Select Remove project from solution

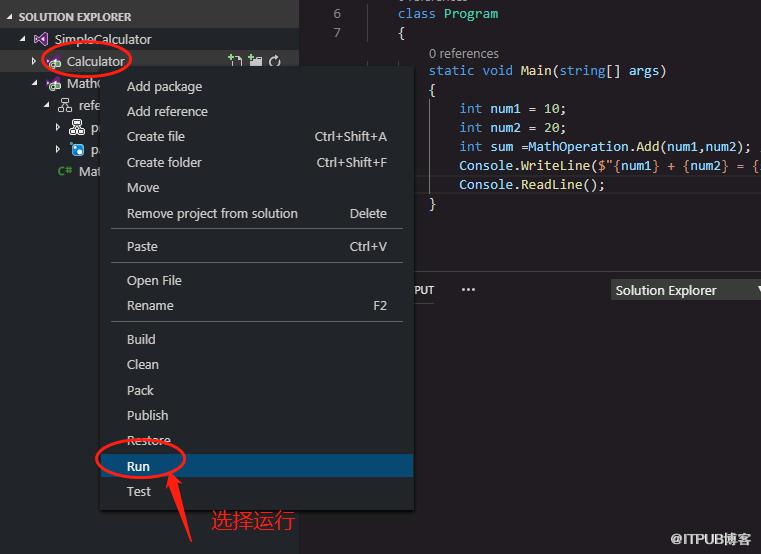coord(257,214)
